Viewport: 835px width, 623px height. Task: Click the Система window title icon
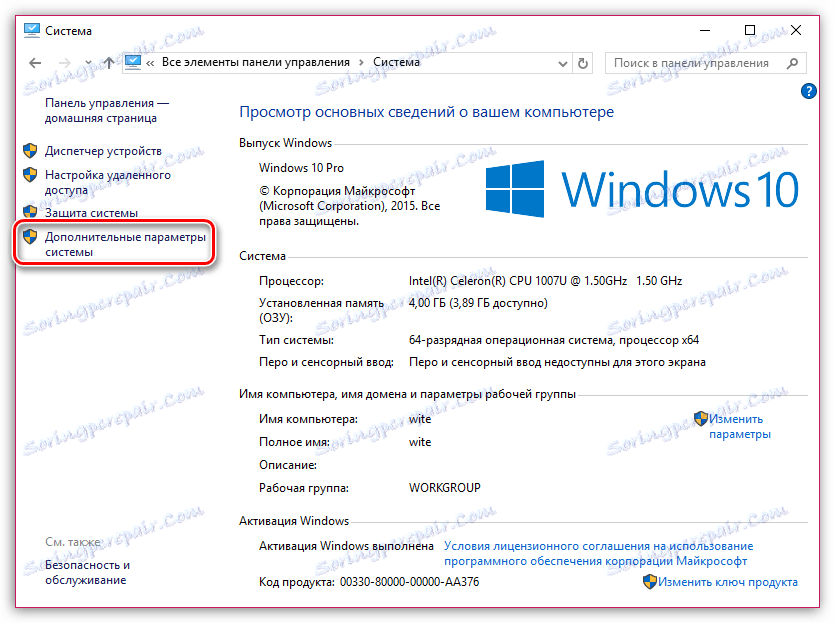click(x=32, y=30)
